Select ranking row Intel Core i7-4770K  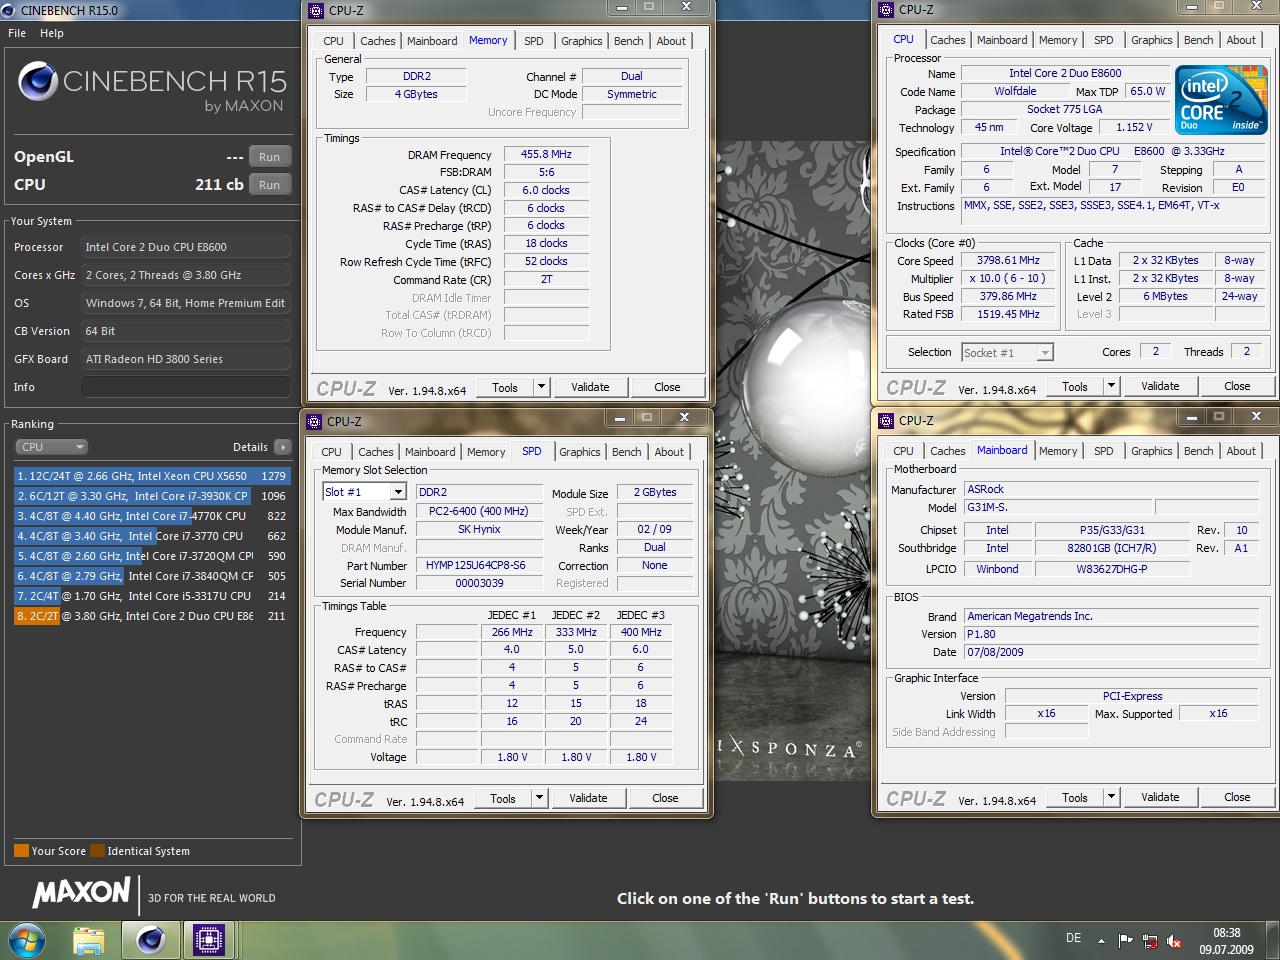click(152, 516)
